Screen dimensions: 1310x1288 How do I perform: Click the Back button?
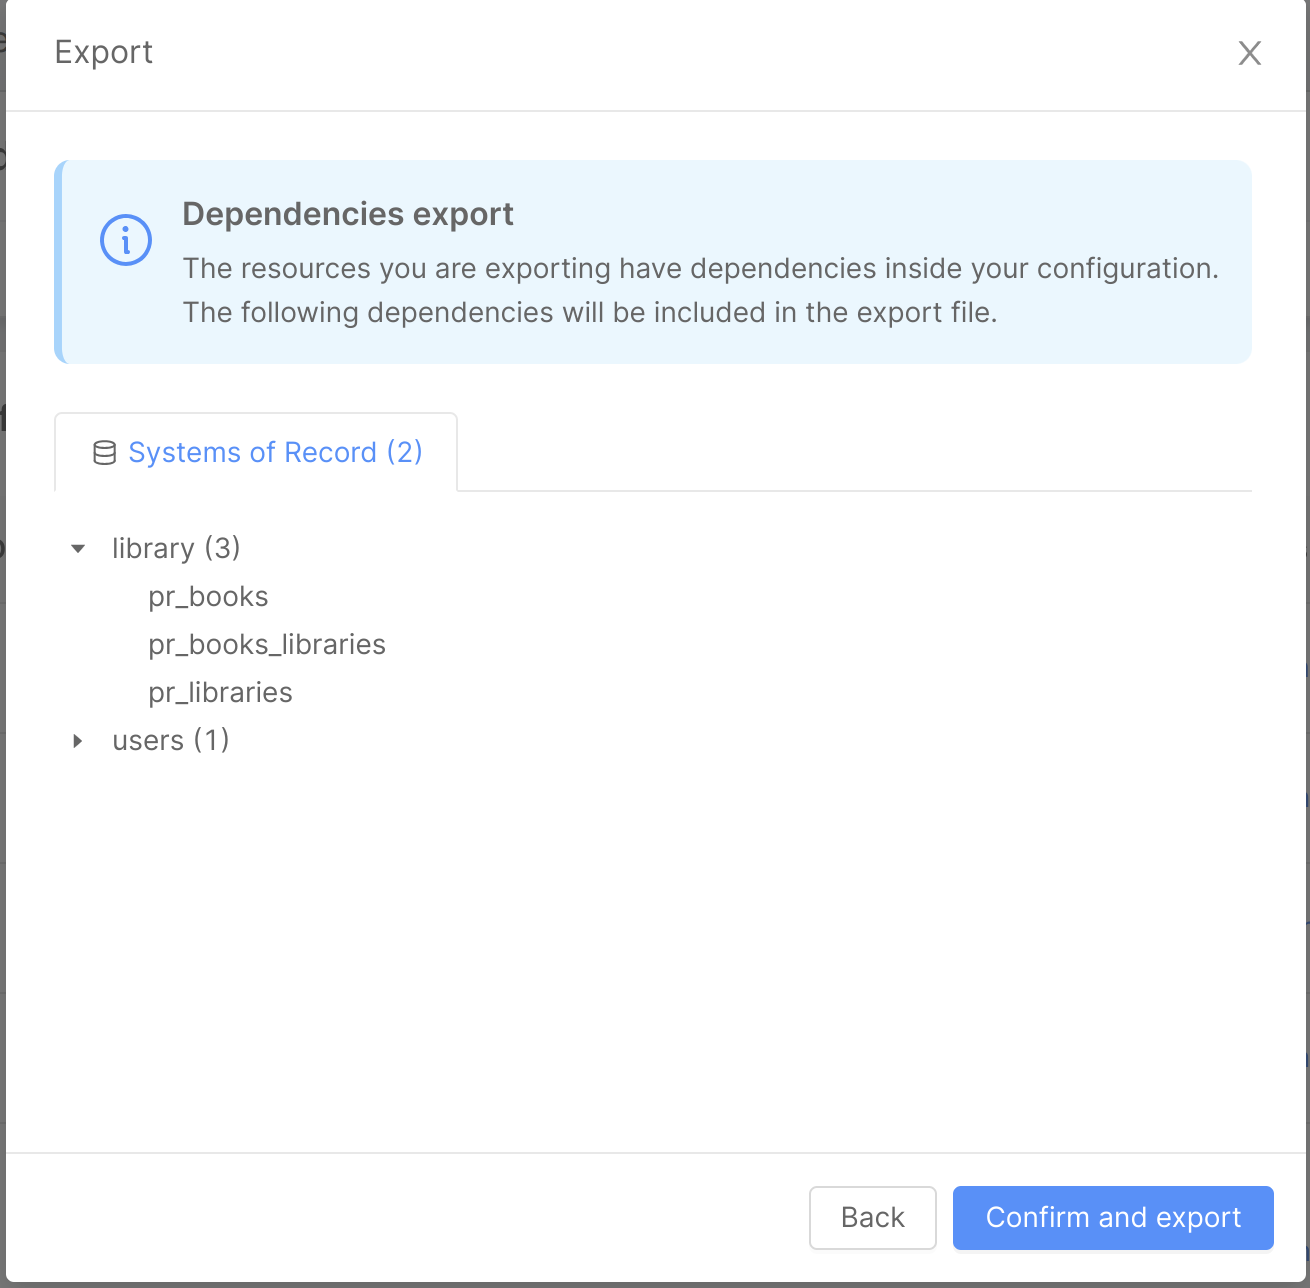point(872,1218)
